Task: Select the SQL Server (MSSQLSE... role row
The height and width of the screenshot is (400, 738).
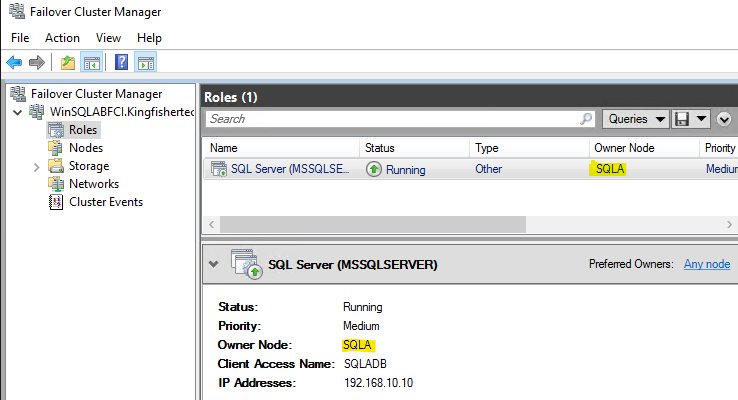Action: pos(471,169)
